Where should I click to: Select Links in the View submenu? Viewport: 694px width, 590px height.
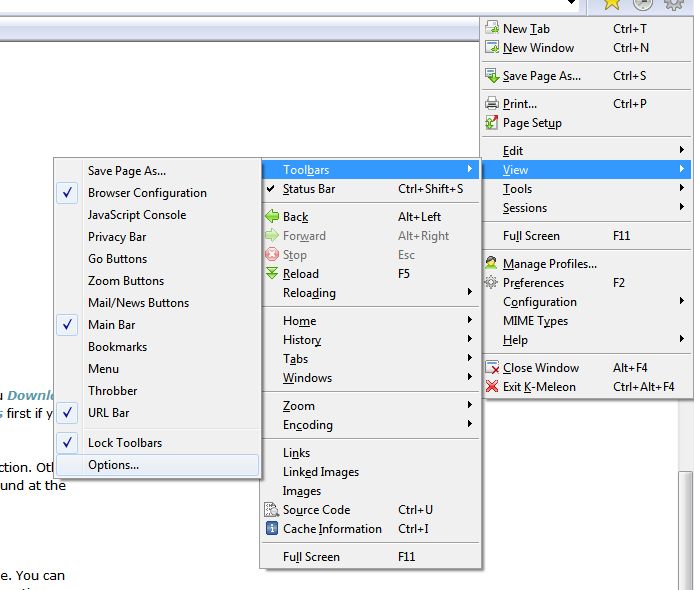[x=370, y=453]
